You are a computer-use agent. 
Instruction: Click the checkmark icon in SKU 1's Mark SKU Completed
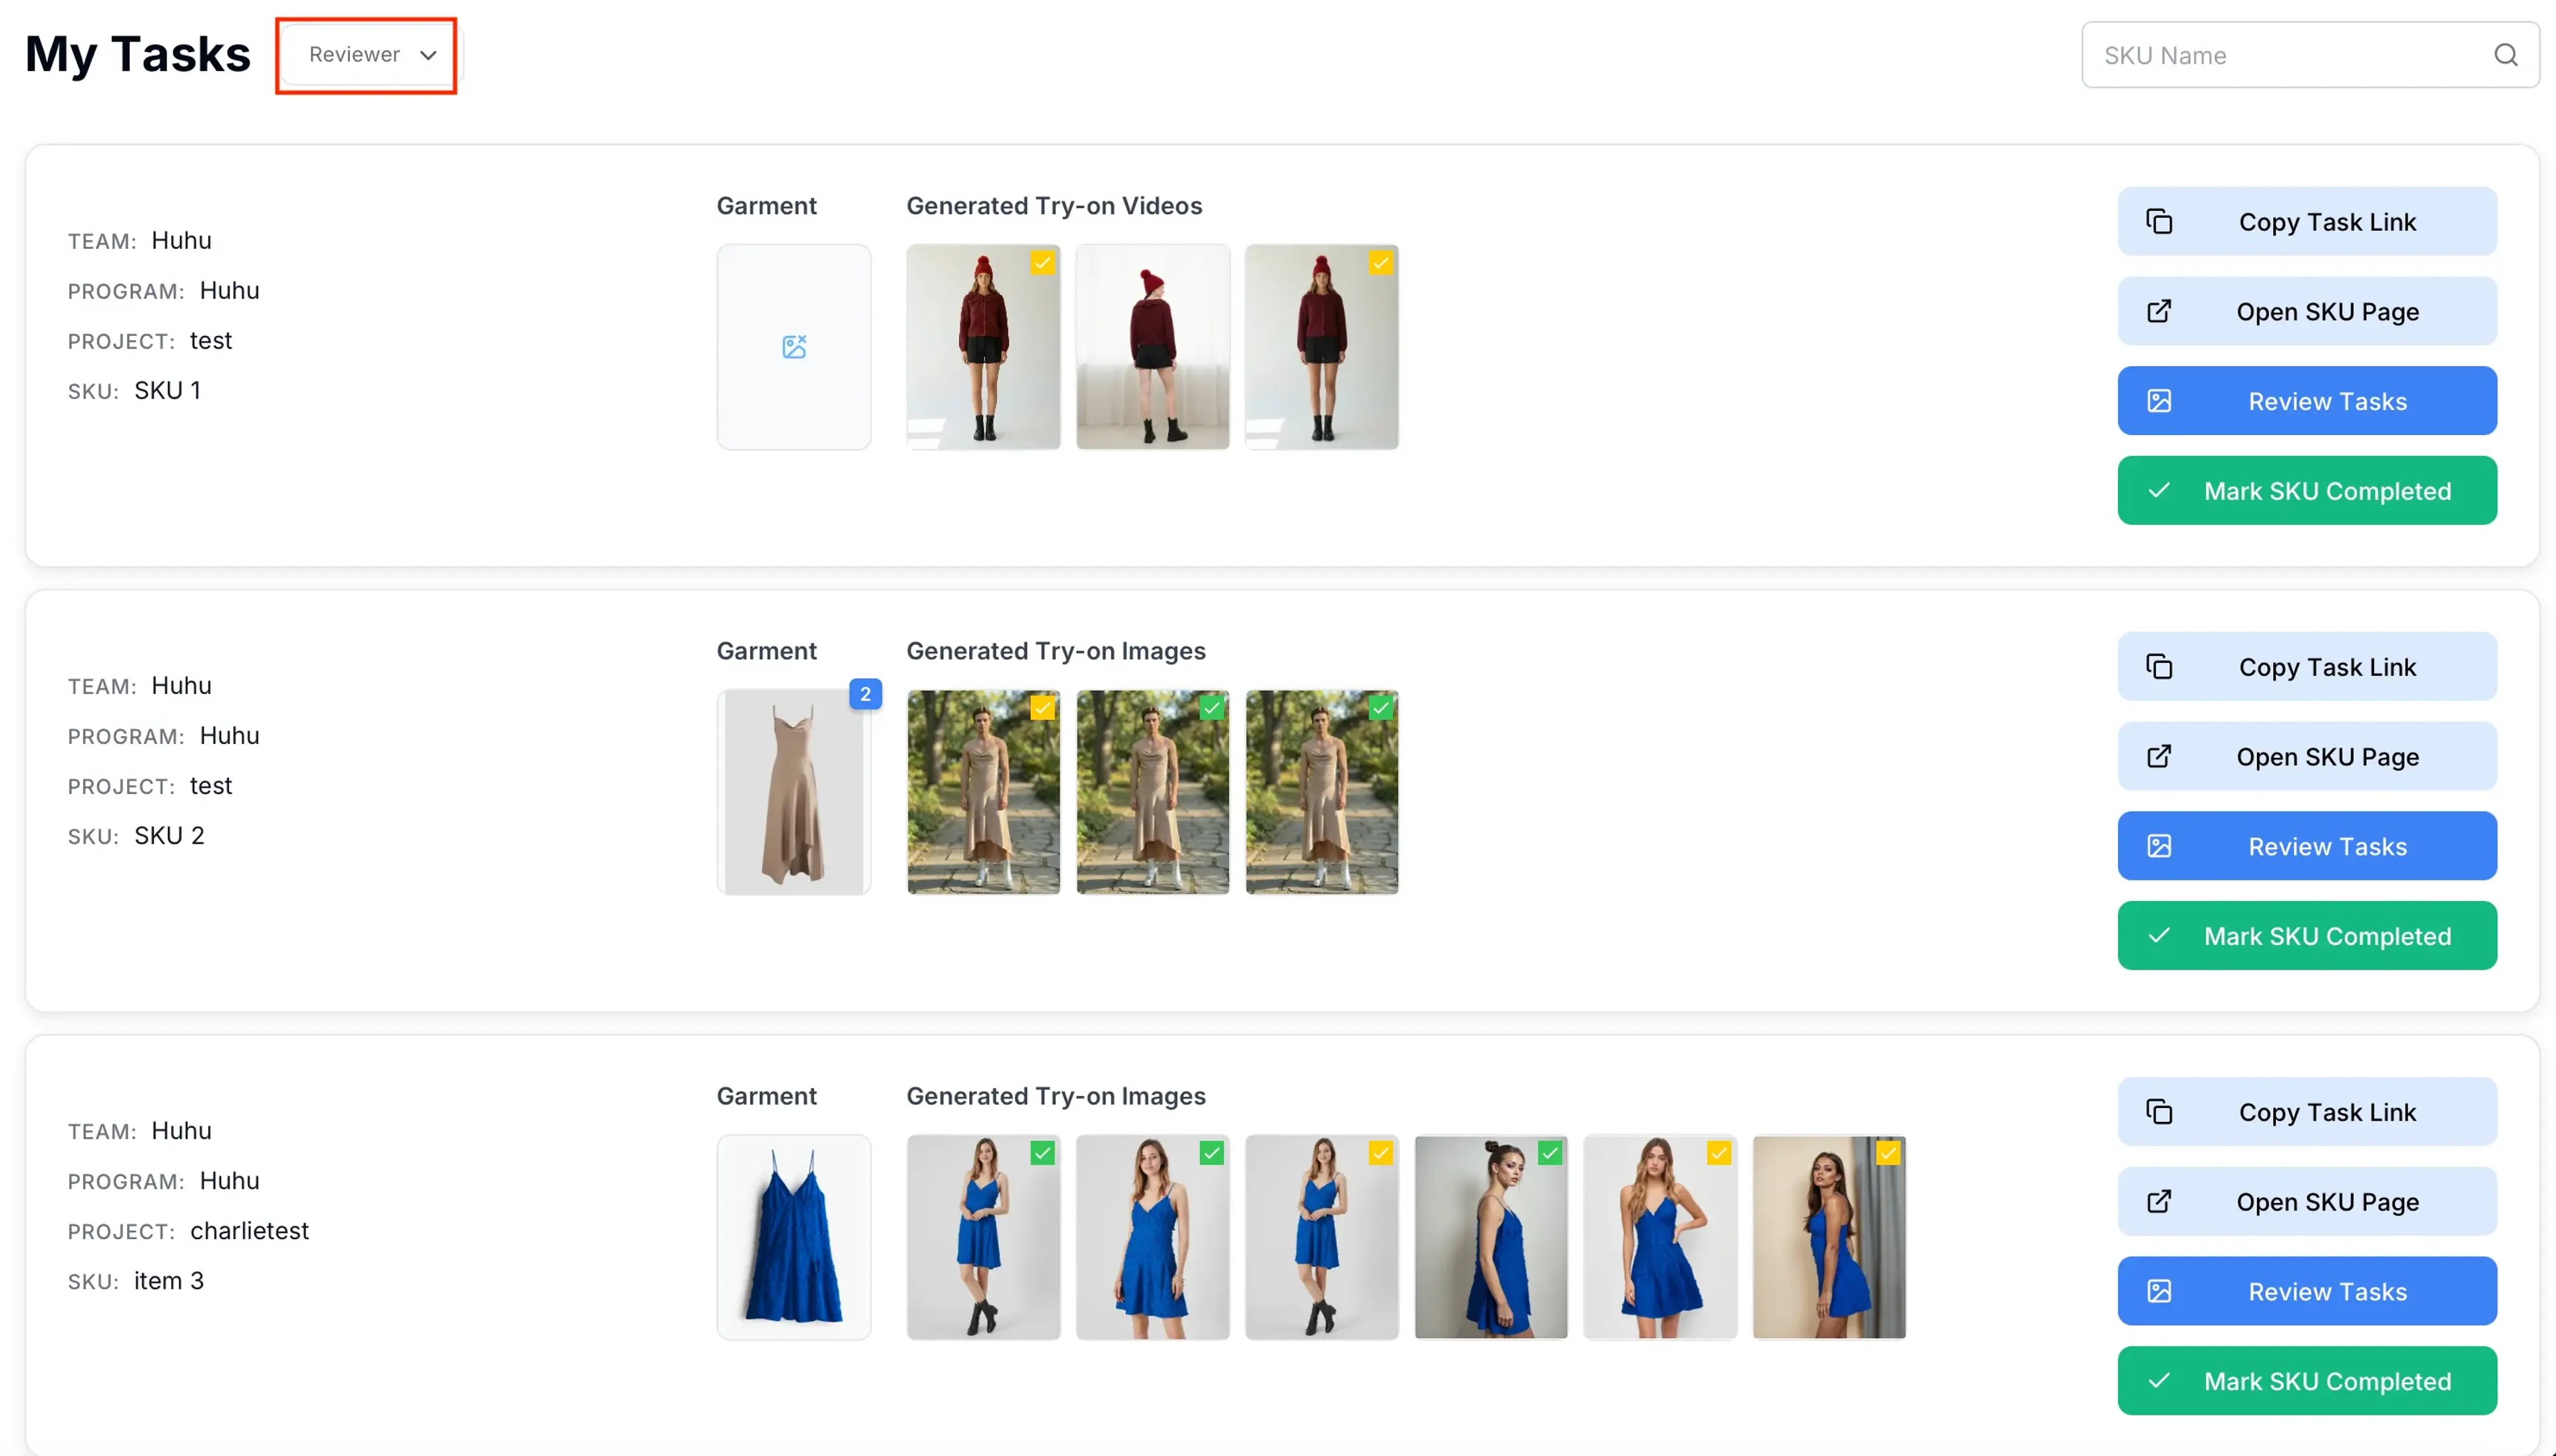click(x=2159, y=490)
